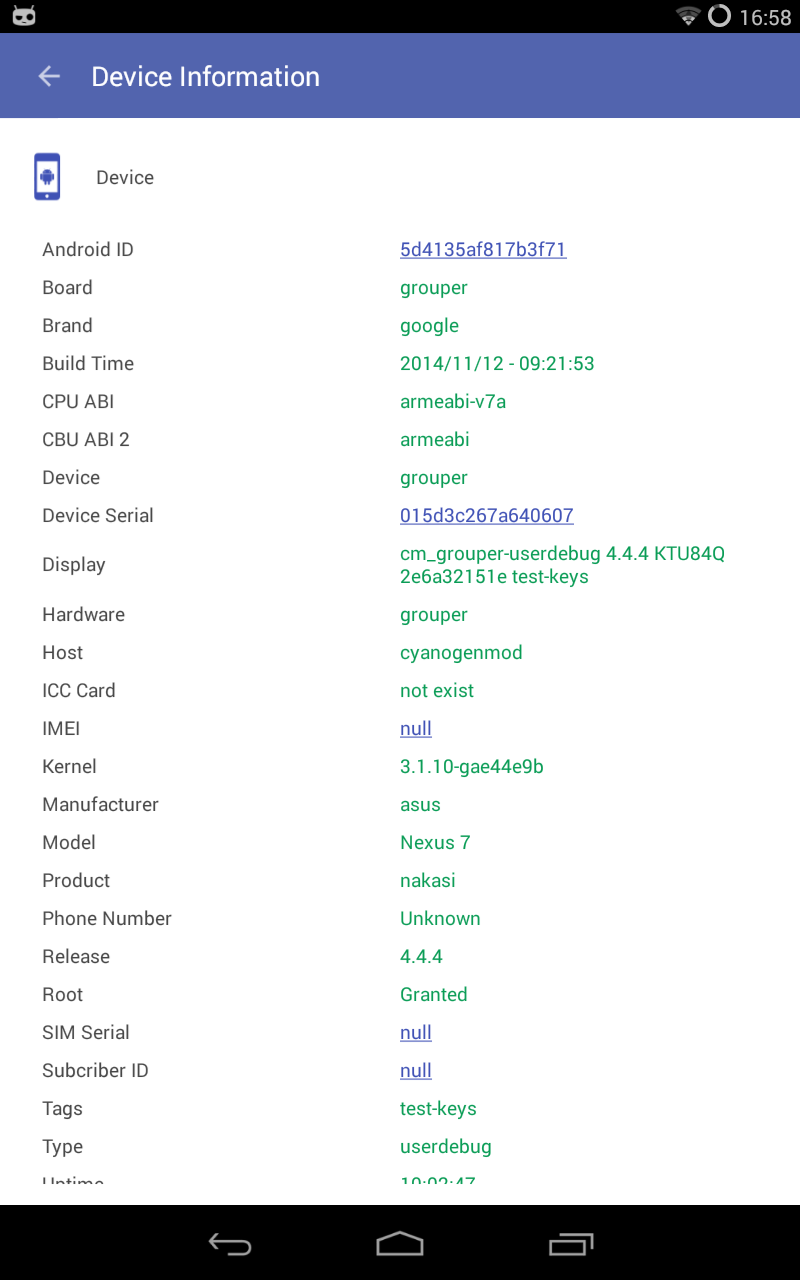Image resolution: width=800 pixels, height=1280 pixels.
Task: Click the Subcriber ID null value
Action: 415,1070
